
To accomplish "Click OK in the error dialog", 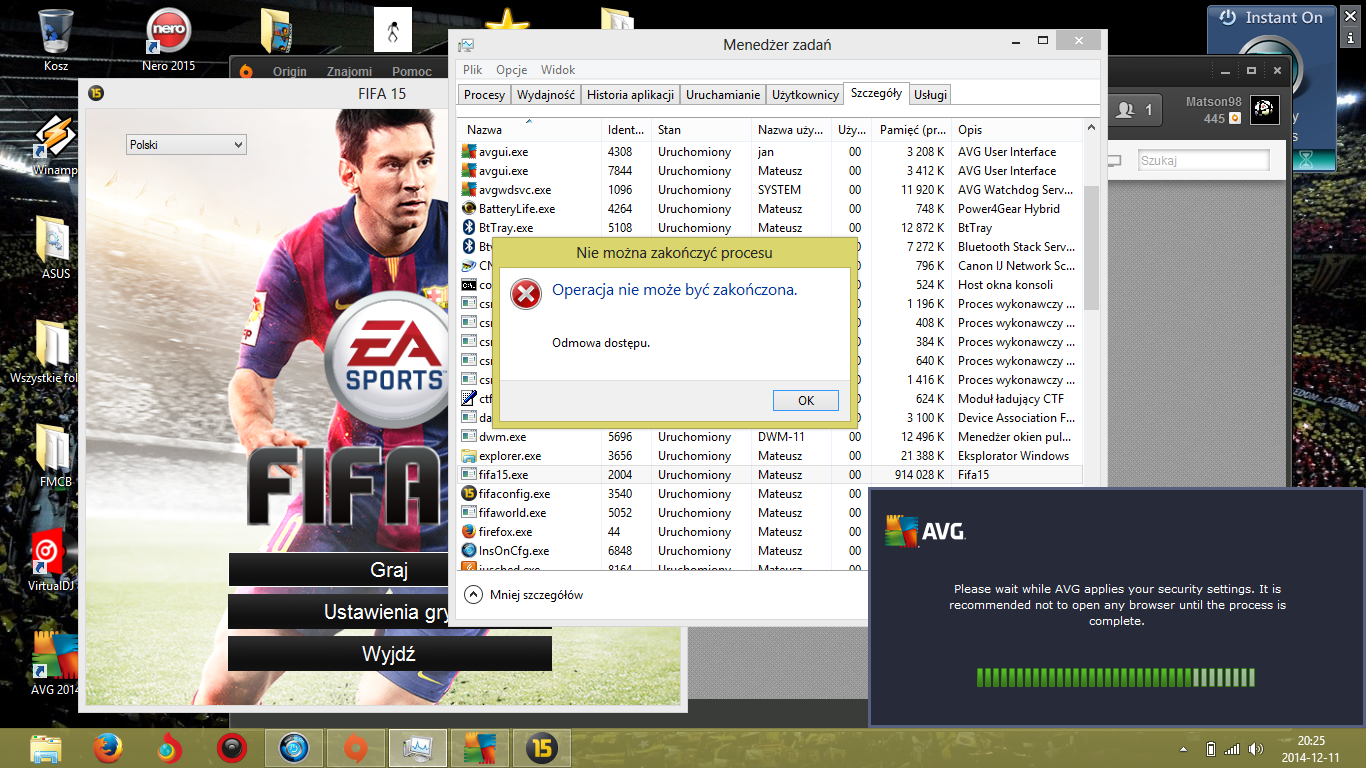I will 806,400.
